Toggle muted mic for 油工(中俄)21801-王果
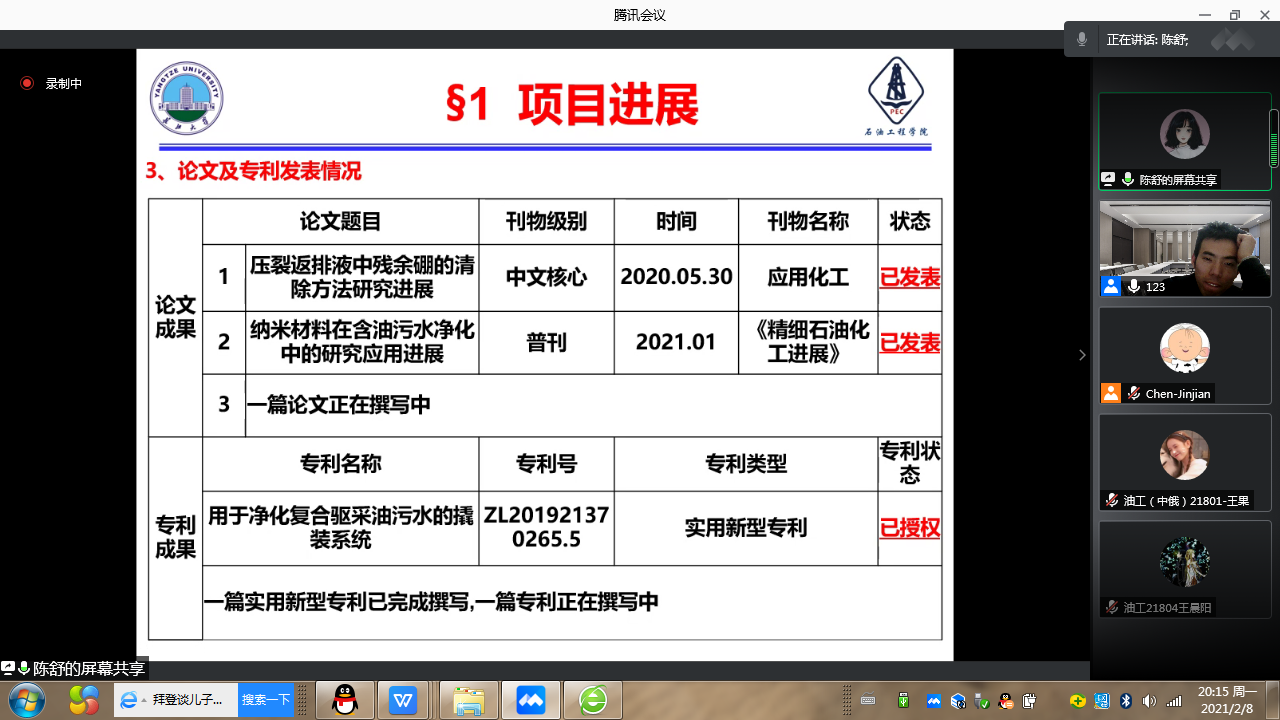 pos(1111,500)
